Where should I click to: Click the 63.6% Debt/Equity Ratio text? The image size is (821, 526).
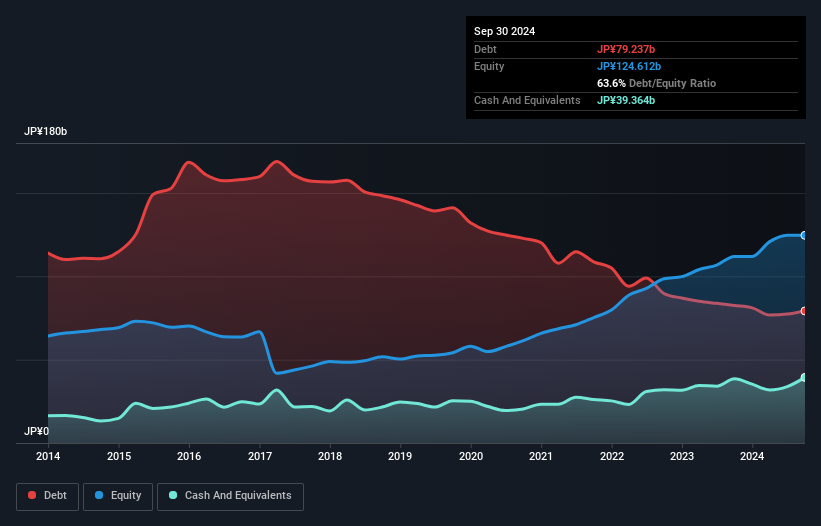(x=656, y=83)
